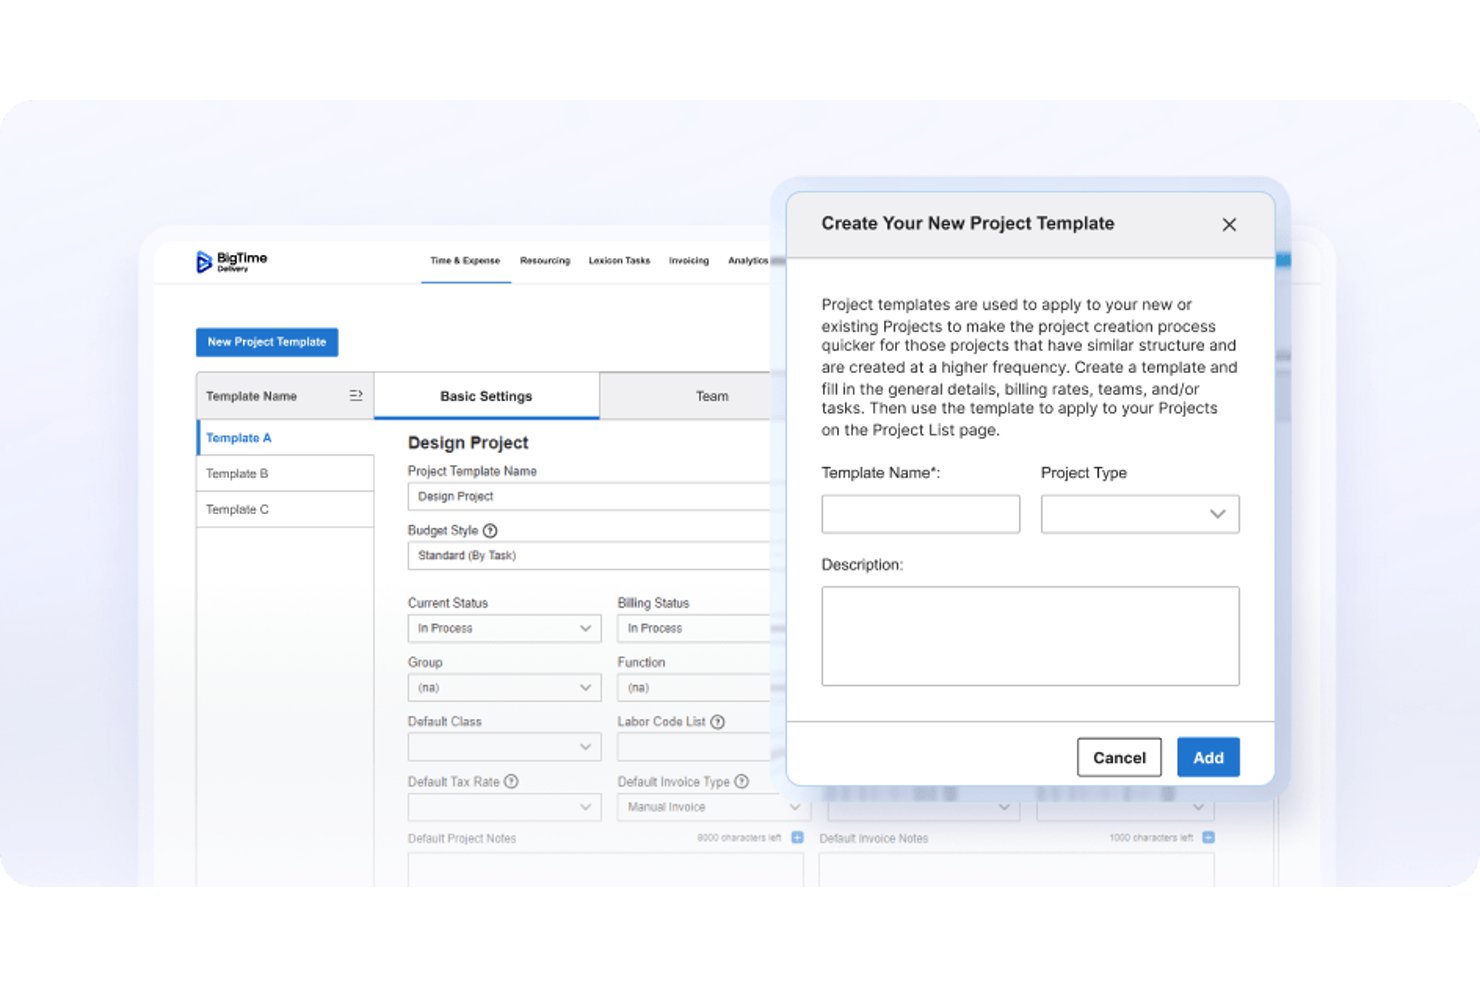This screenshot has height=987, width=1480.
Task: Click the Add button in the dialog
Action: 1208,758
